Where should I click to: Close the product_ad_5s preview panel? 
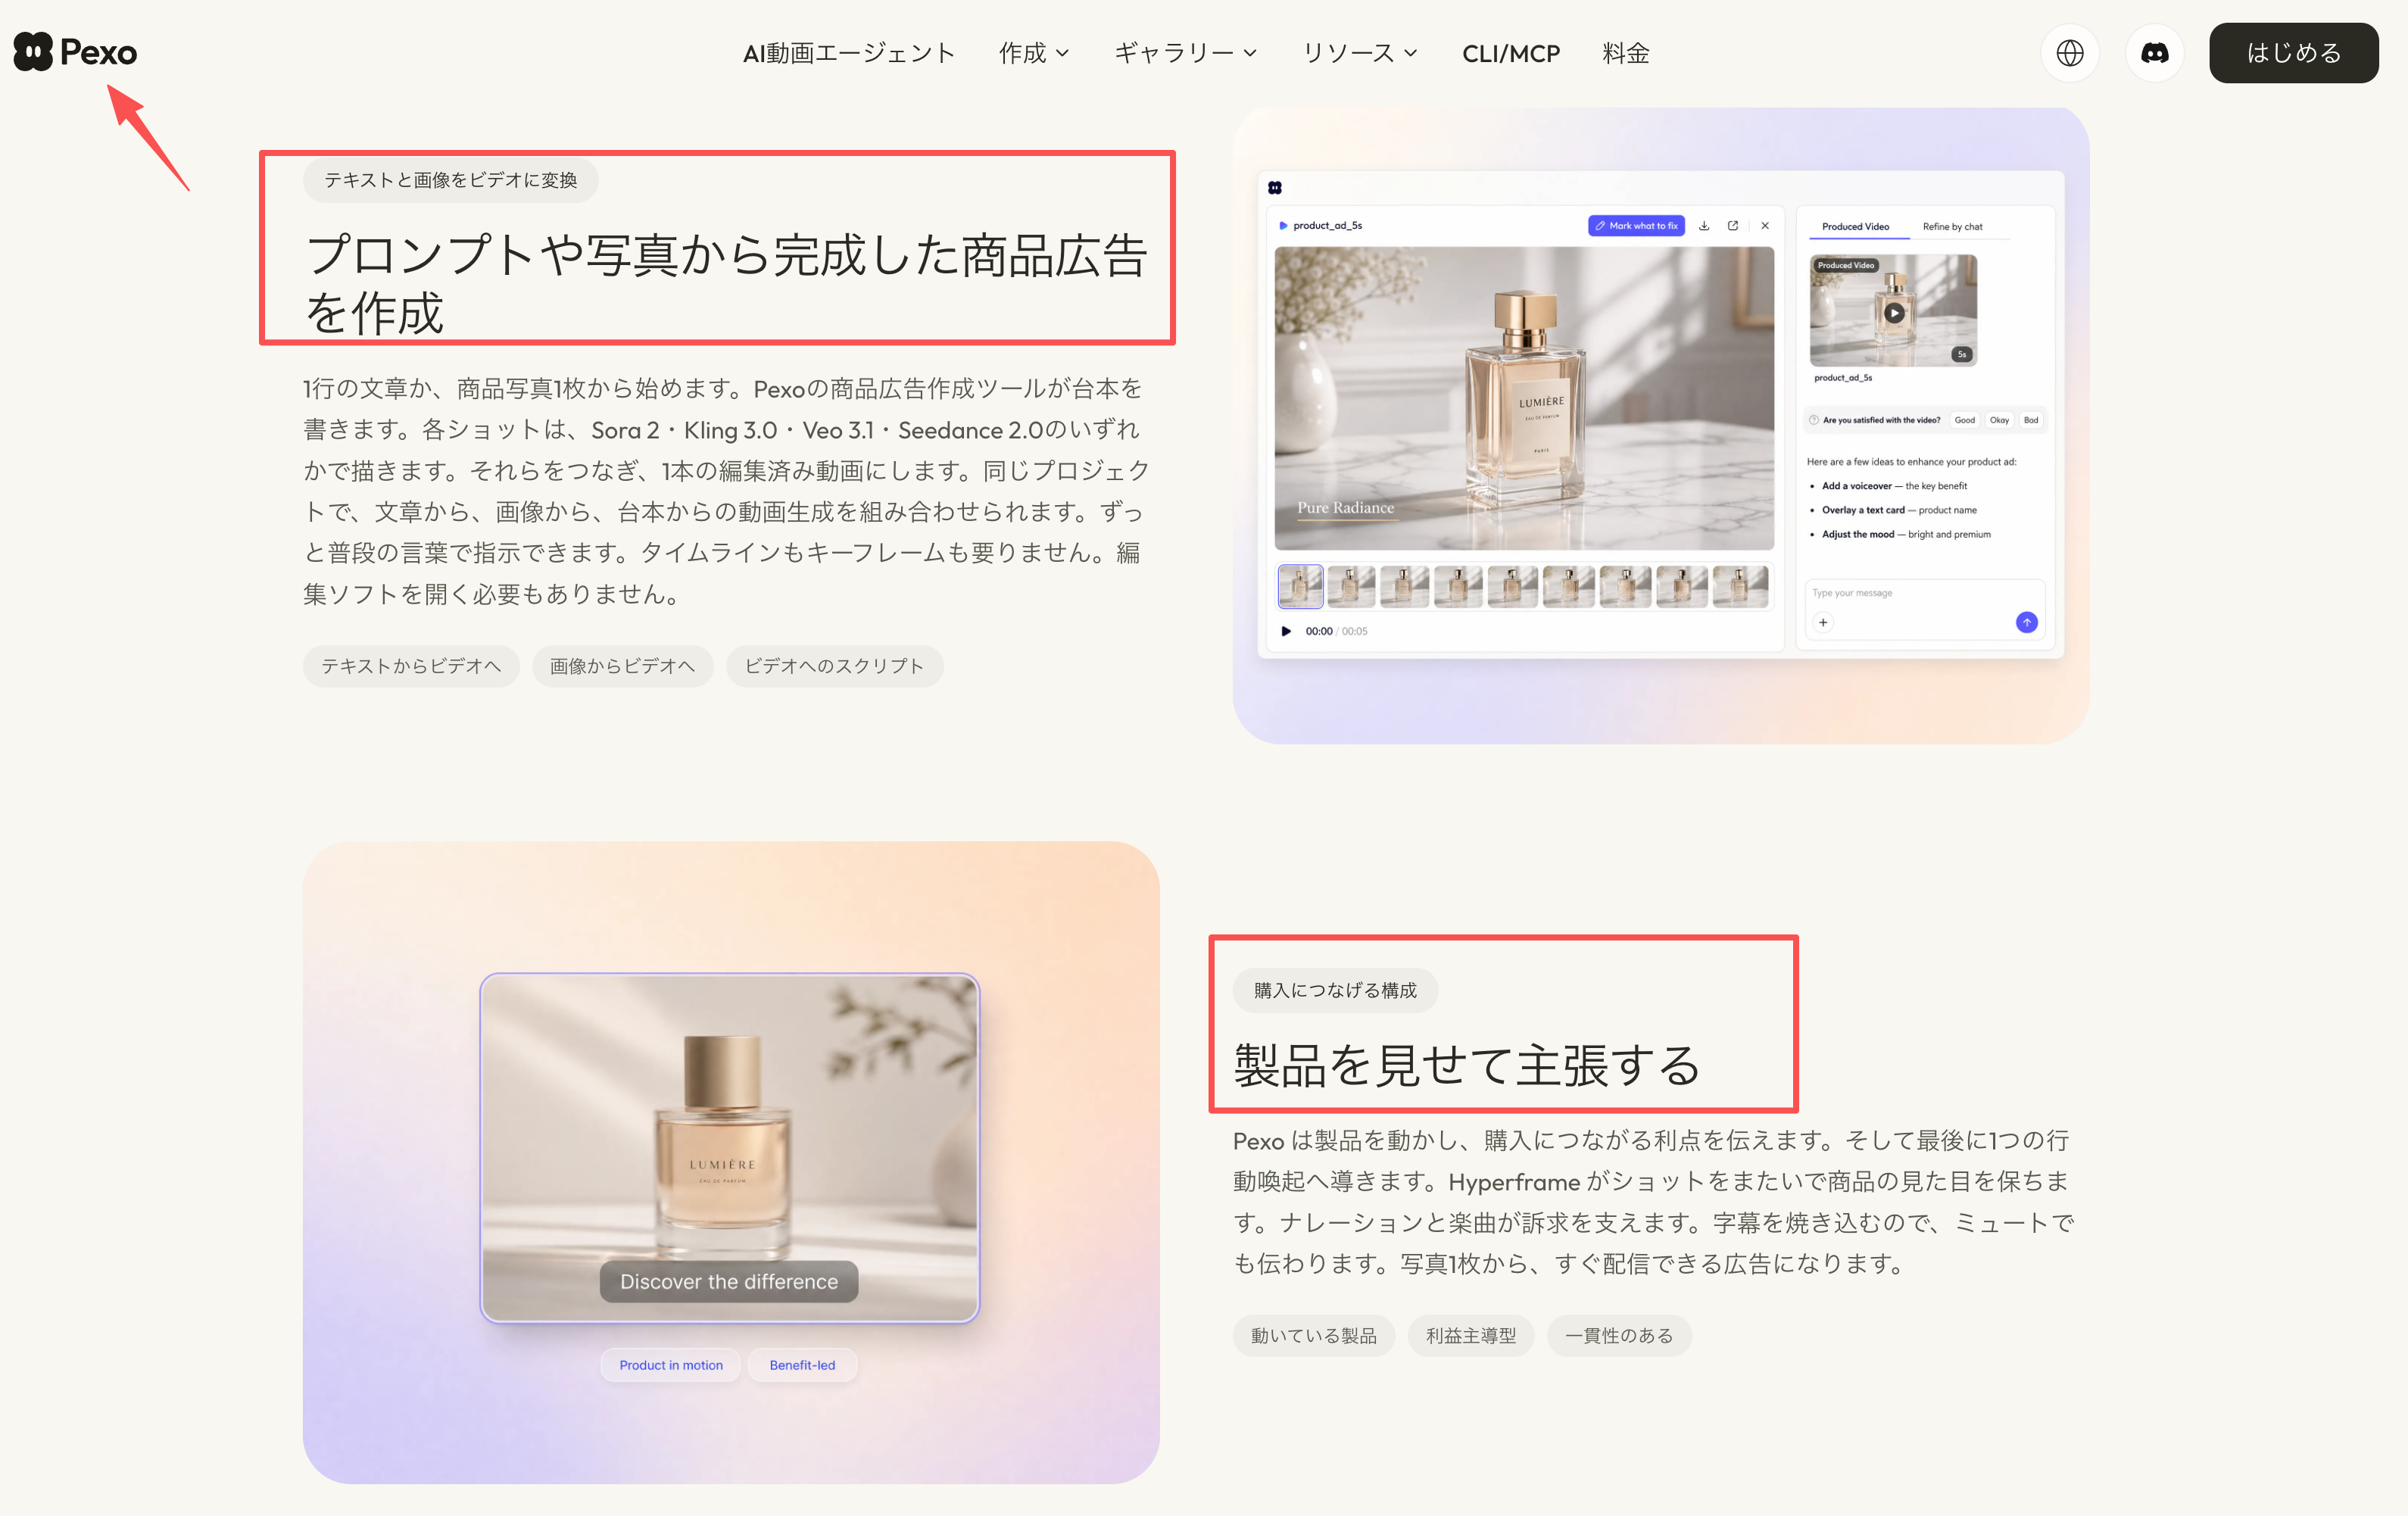click(x=1765, y=226)
